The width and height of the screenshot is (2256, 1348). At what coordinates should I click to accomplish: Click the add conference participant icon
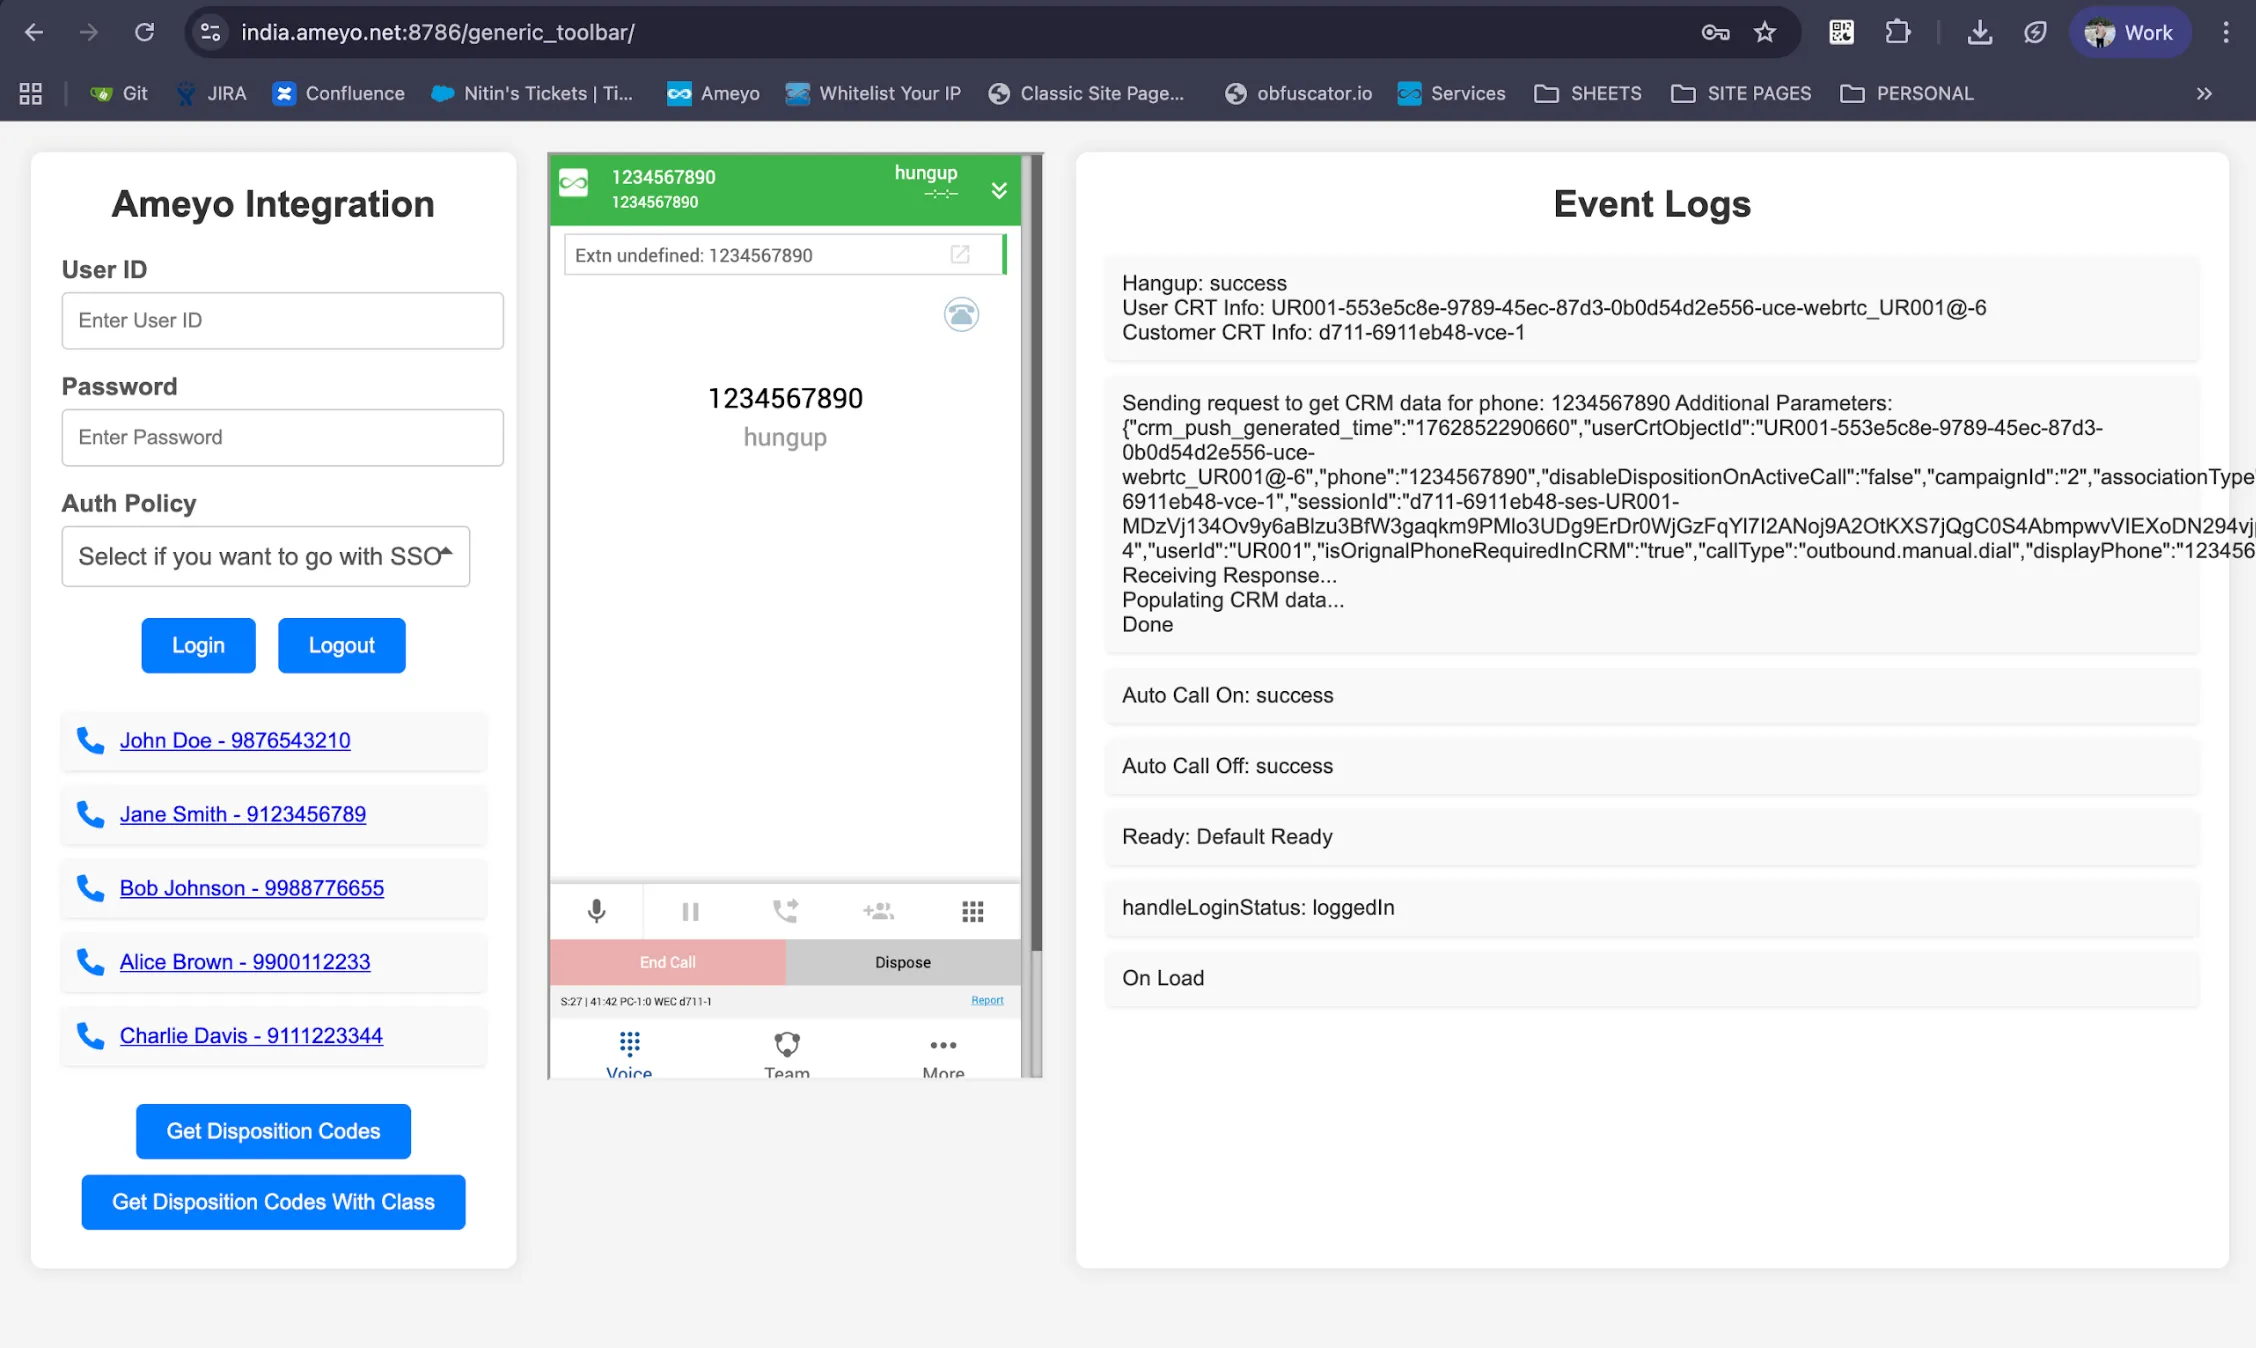[x=878, y=911]
